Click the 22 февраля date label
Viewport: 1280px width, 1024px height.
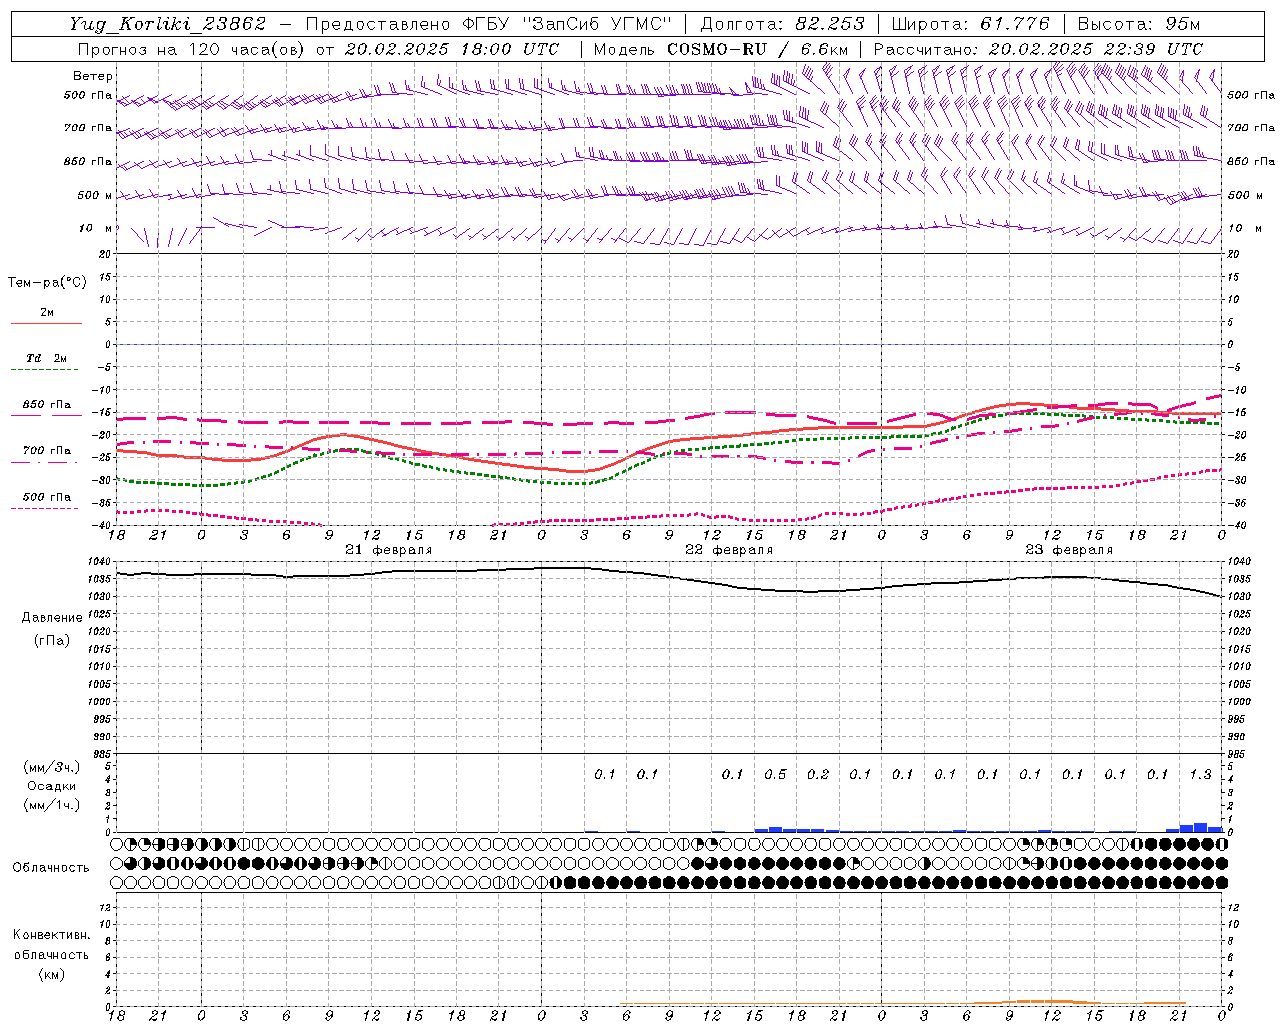[729, 550]
